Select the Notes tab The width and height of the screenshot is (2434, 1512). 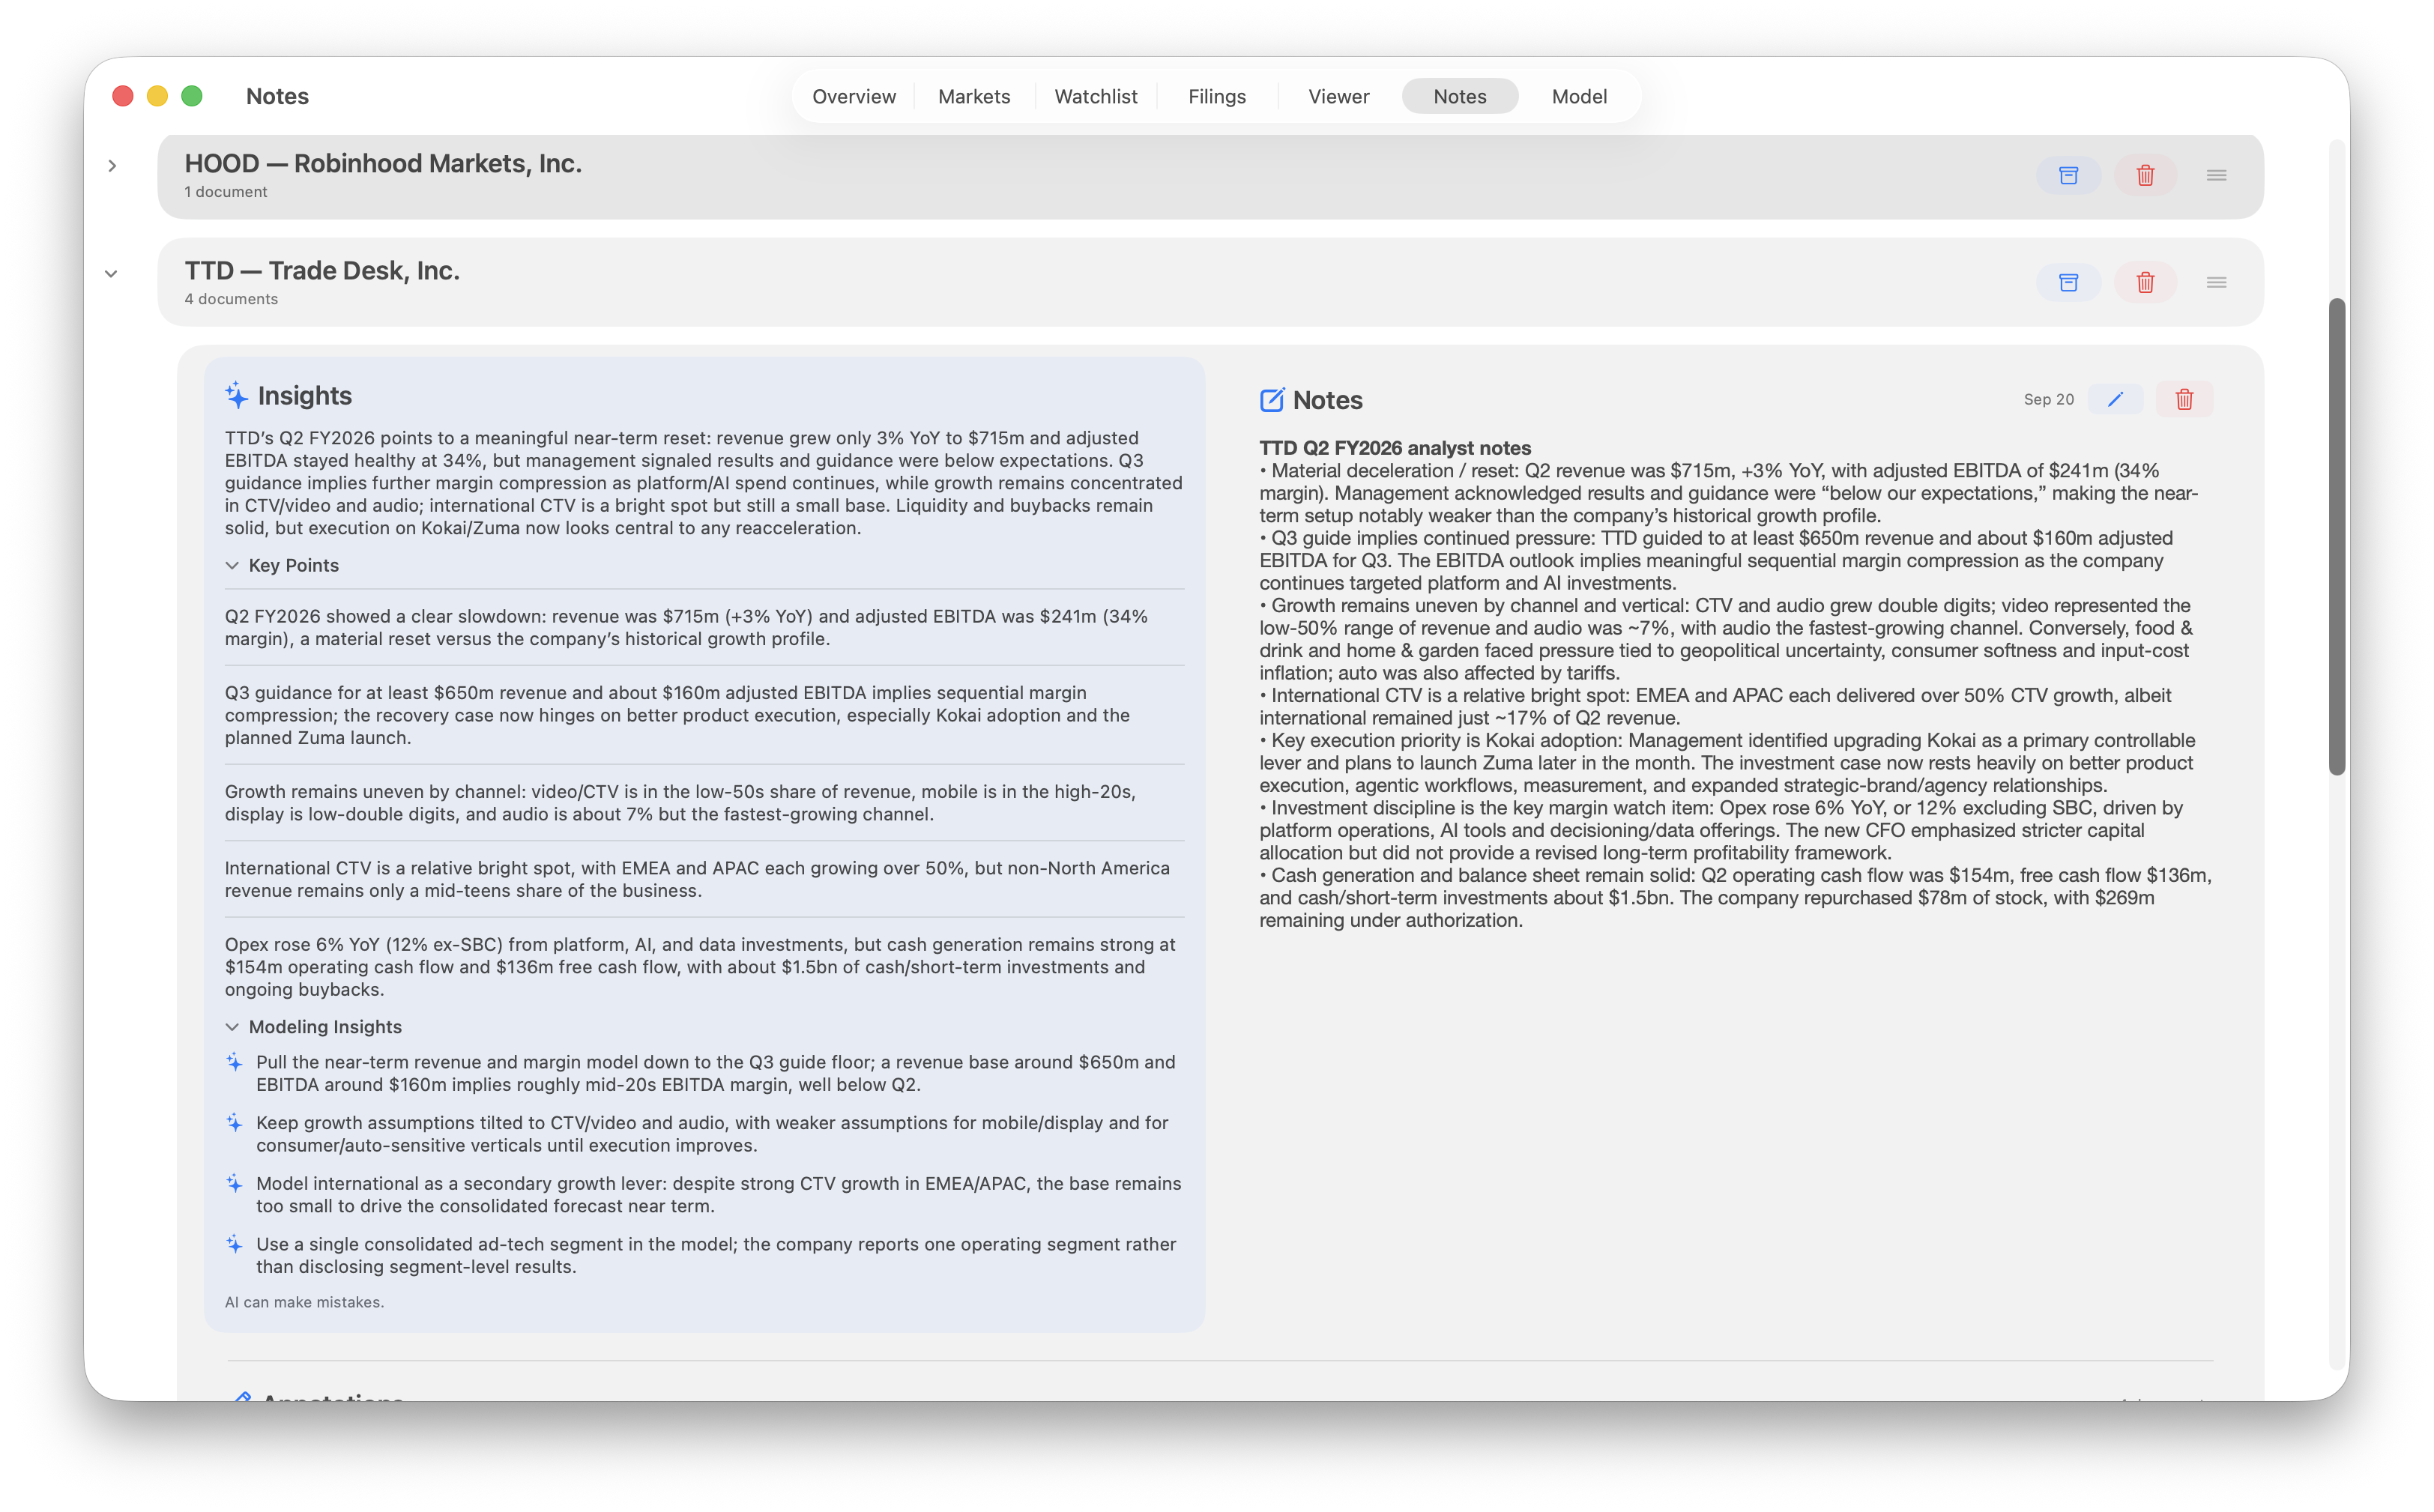click(x=1459, y=96)
